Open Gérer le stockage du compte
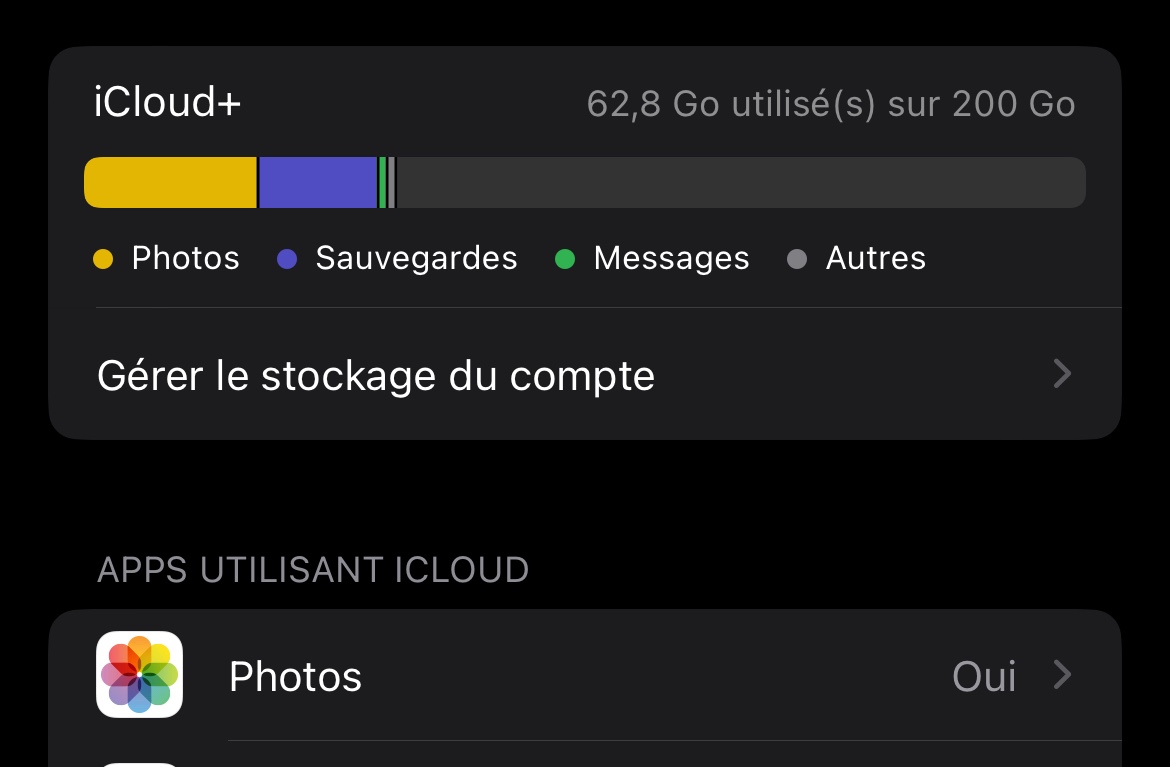Viewport: 1170px width, 767px height. pos(376,376)
